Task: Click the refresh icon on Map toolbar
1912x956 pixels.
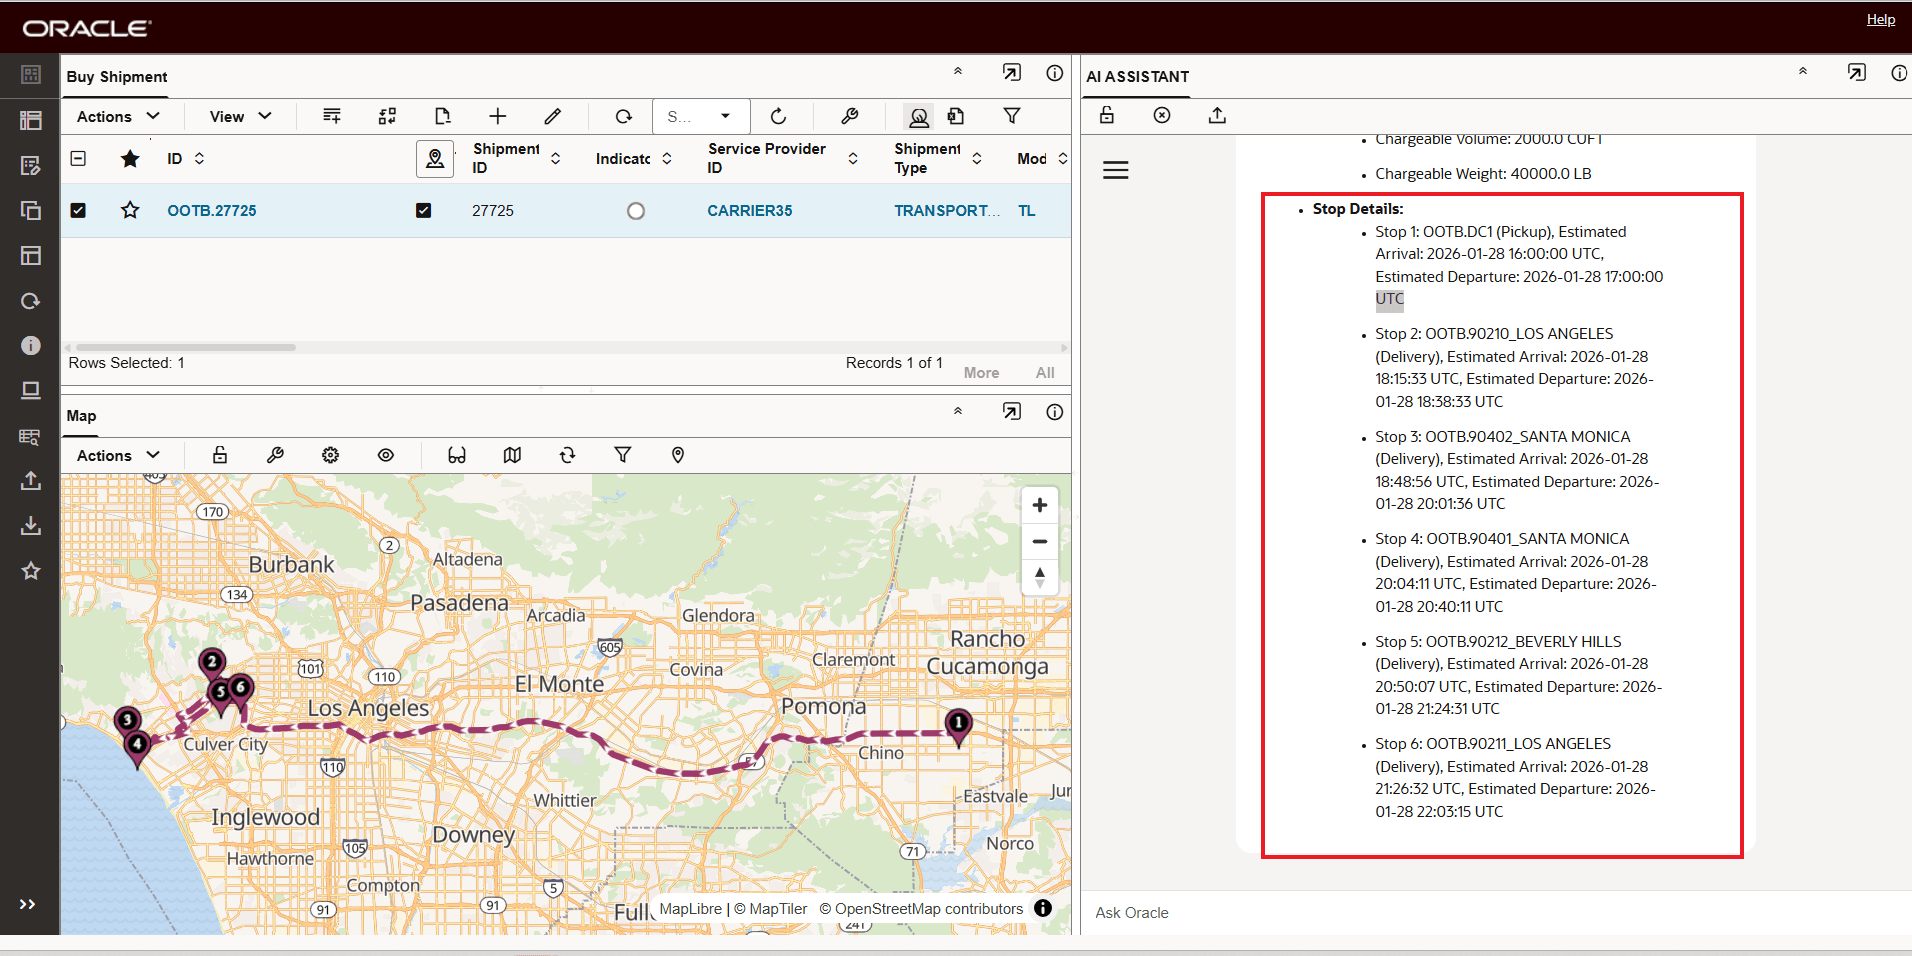Action: (x=567, y=455)
